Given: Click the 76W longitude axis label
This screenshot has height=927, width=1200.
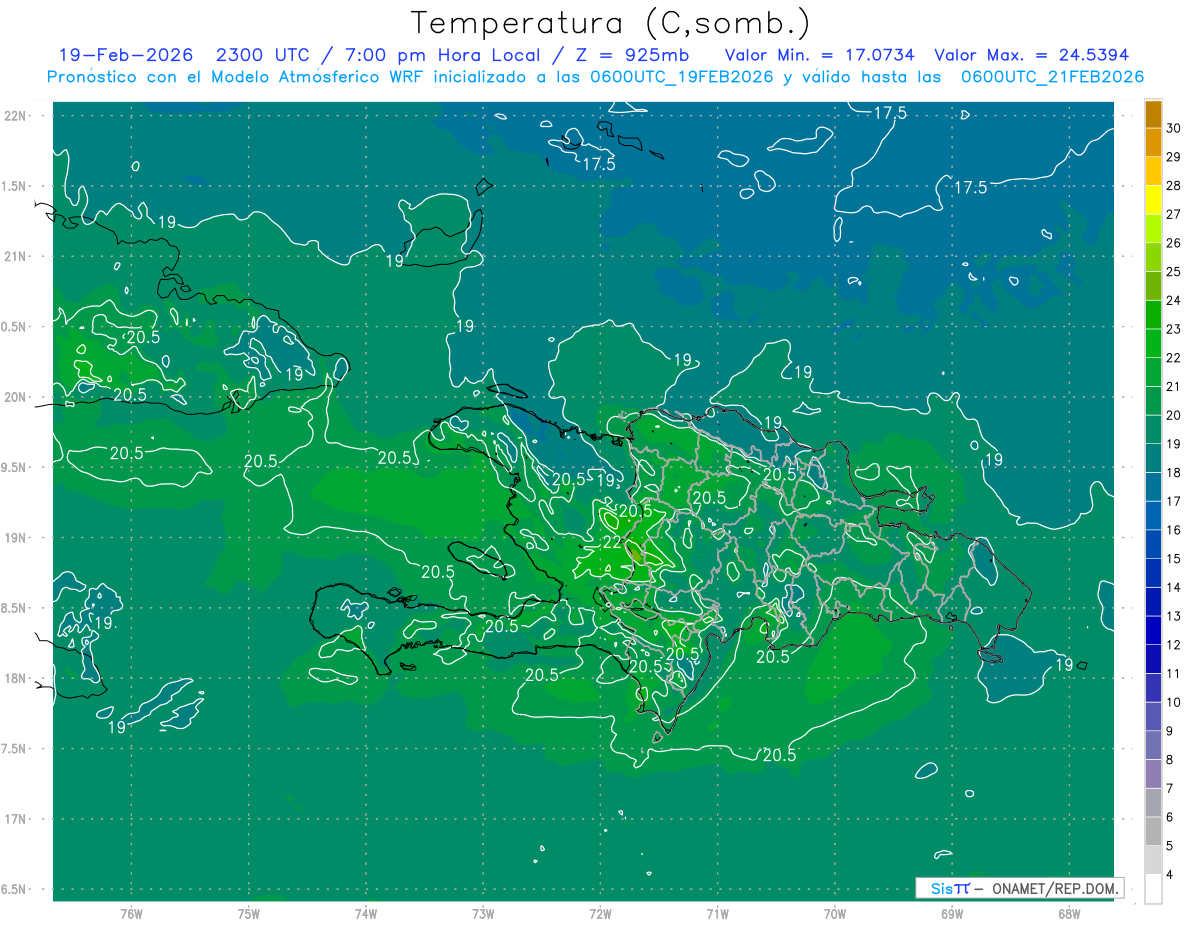Looking at the screenshot, I should (x=131, y=914).
